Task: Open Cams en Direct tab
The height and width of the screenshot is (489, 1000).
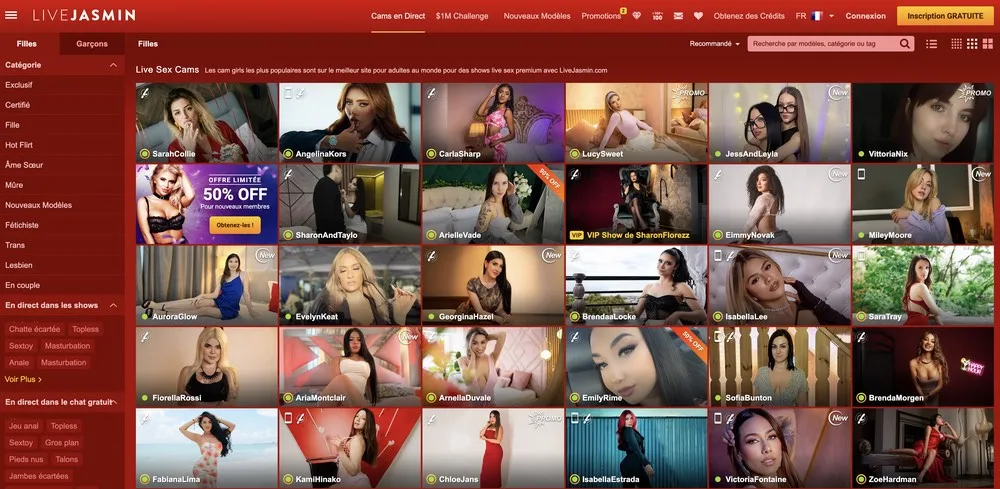Action: click(x=398, y=16)
